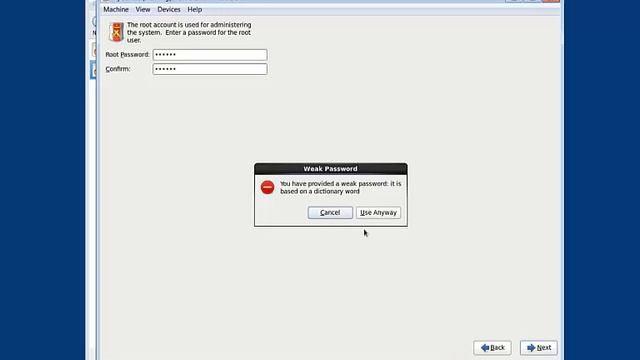Viewport: 640px width, 360px height.
Task: Open the Devices menu
Action: click(x=169, y=9)
